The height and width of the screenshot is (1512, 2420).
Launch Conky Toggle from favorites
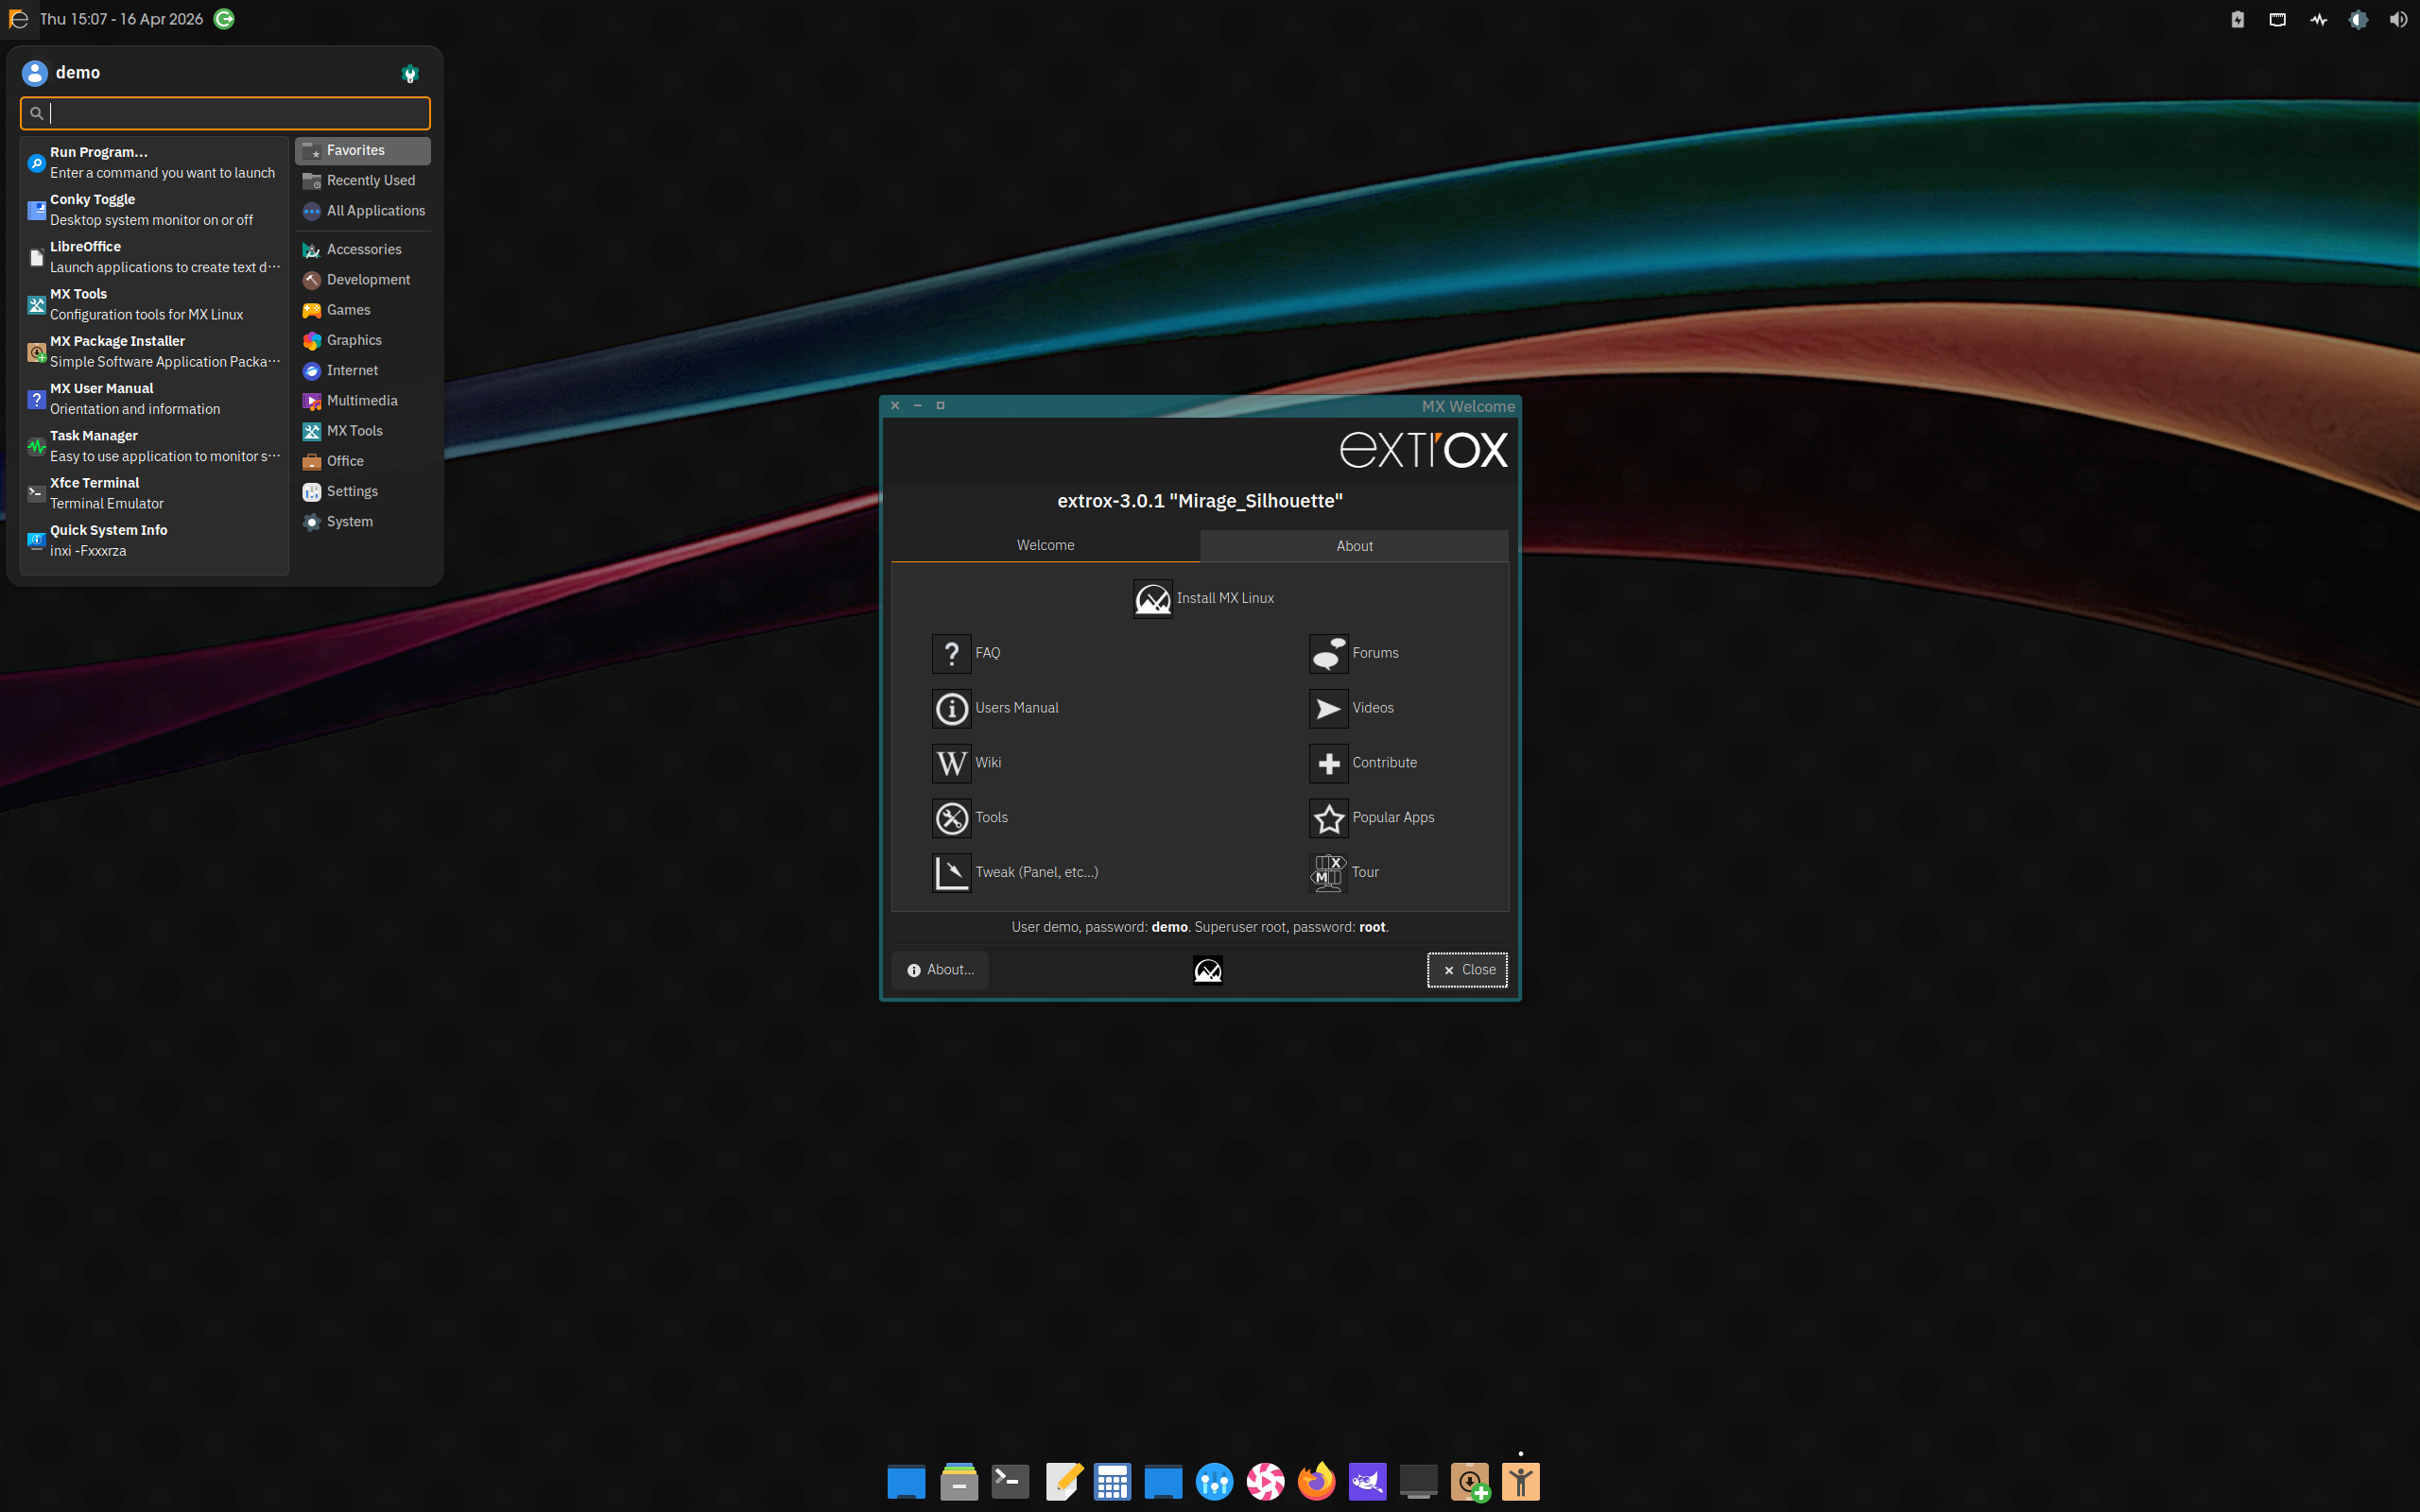click(x=154, y=210)
